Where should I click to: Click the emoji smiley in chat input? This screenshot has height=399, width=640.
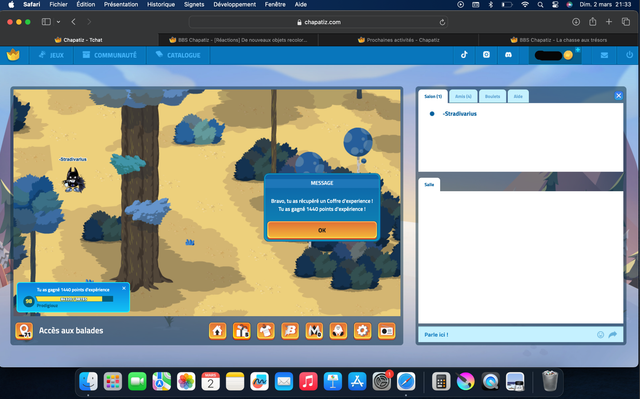click(600, 335)
